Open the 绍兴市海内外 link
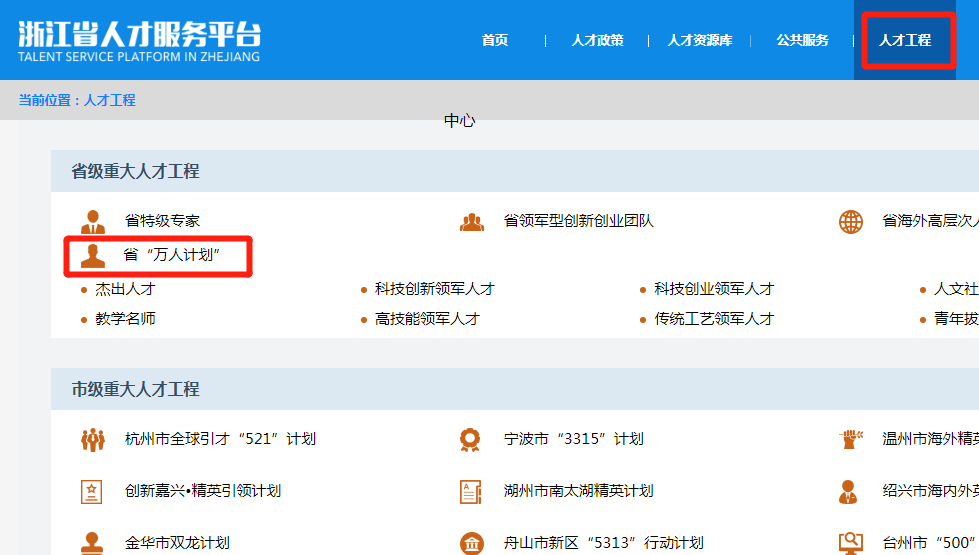 point(930,491)
